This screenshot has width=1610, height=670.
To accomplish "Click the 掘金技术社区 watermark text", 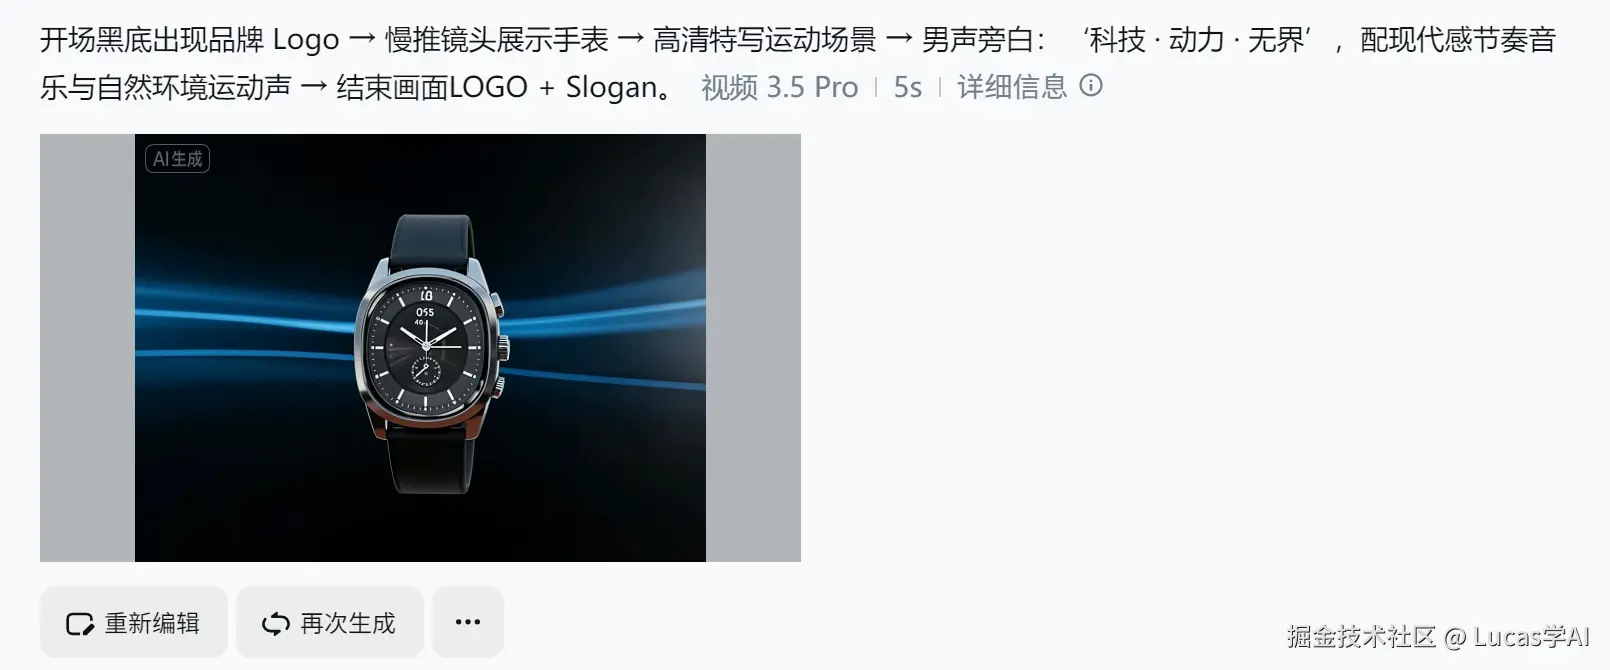I will (x=1362, y=637).
